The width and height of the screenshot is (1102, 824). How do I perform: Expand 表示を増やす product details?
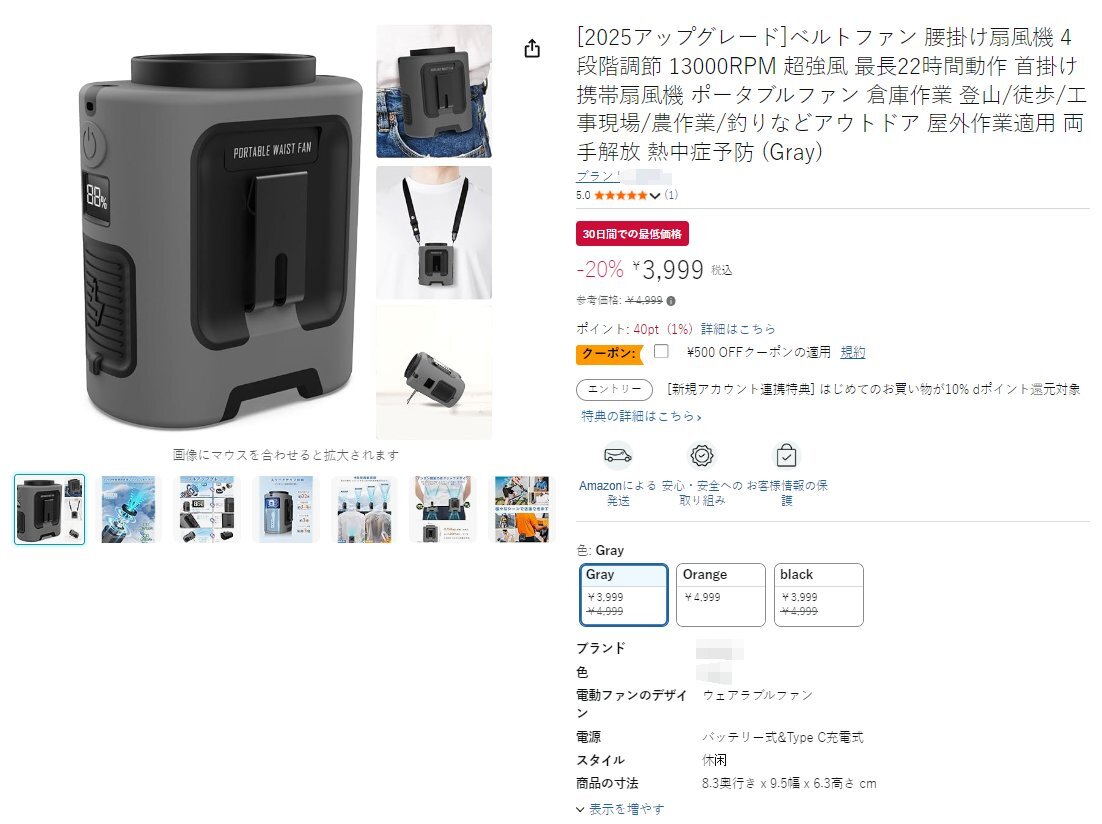tap(620, 809)
